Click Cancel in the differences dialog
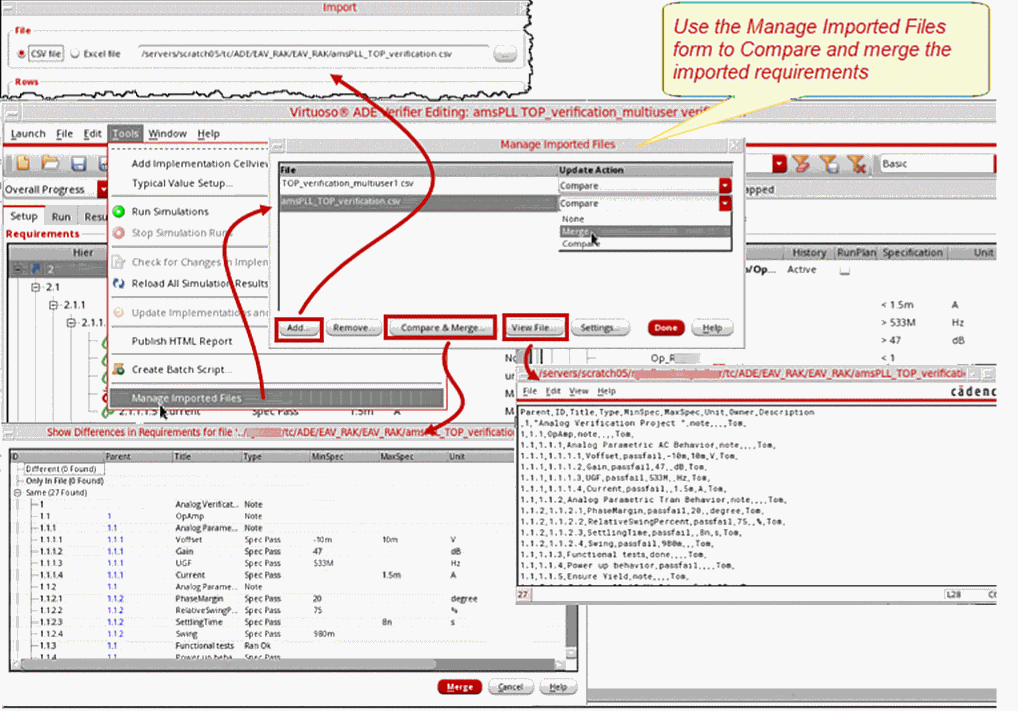1018x711 pixels. [x=510, y=686]
